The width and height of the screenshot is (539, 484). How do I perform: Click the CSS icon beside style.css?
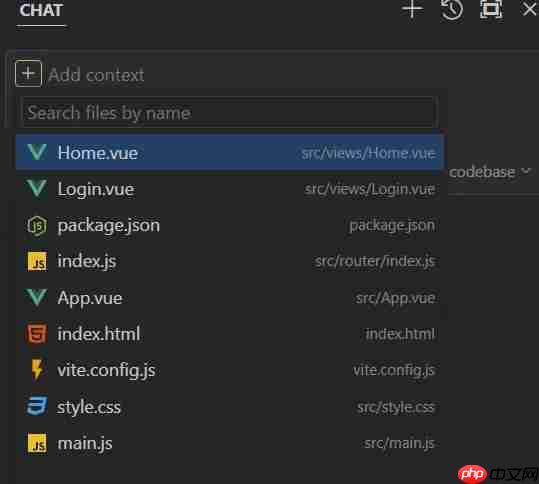click(x=37, y=406)
